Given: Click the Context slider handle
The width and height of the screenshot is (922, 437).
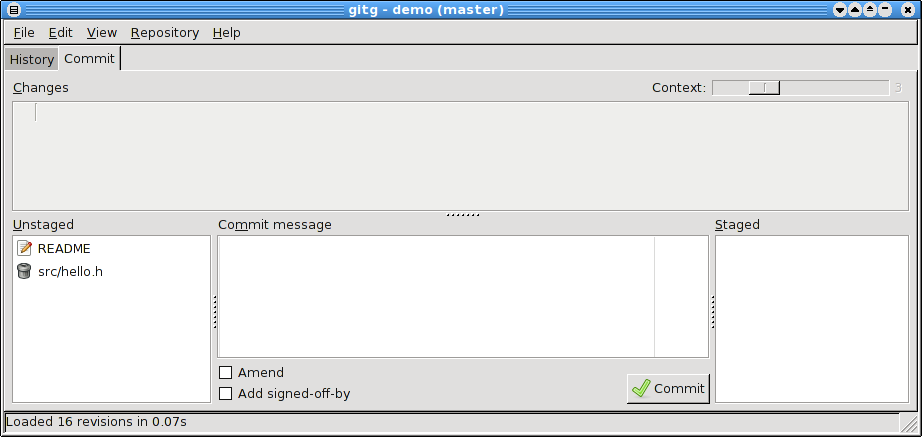Looking at the screenshot, I should coord(764,88).
